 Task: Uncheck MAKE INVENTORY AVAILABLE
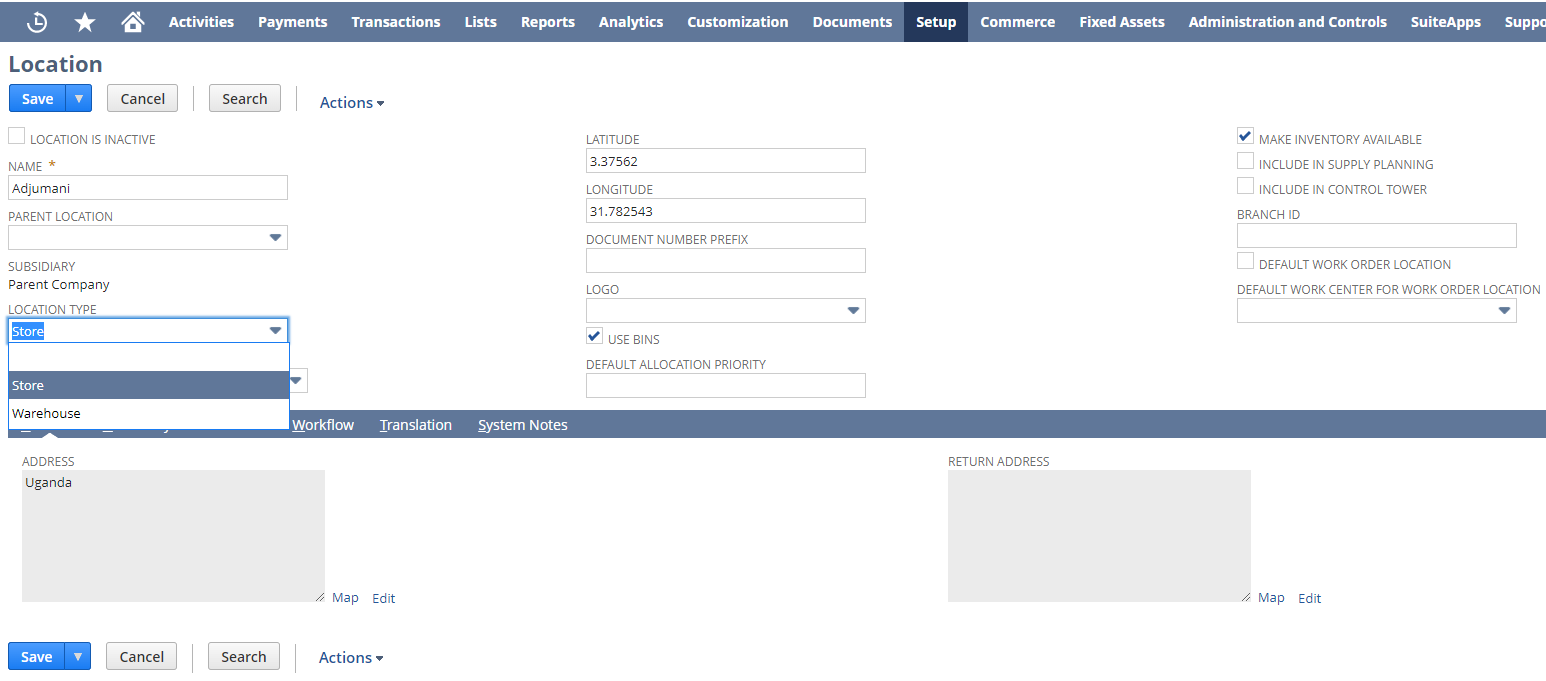(1245, 136)
